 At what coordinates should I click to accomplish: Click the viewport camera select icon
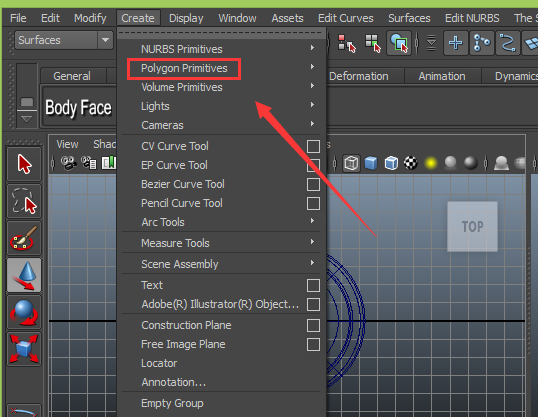pyautogui.click(x=69, y=163)
